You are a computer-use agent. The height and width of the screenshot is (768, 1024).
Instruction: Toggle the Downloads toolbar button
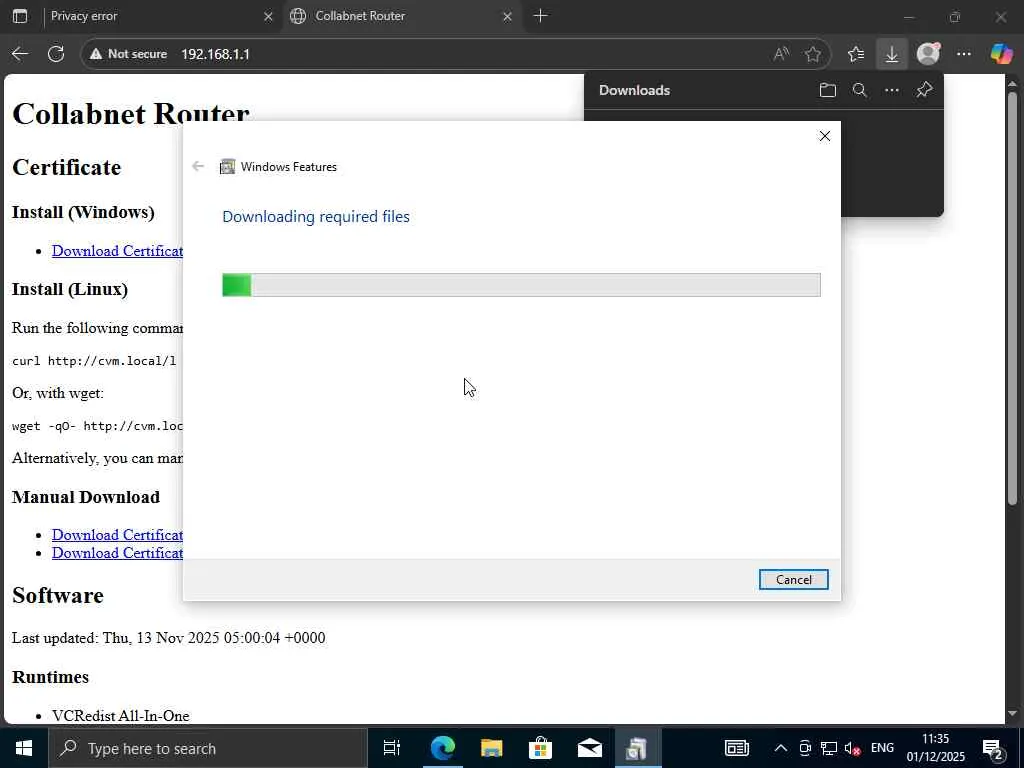891,54
